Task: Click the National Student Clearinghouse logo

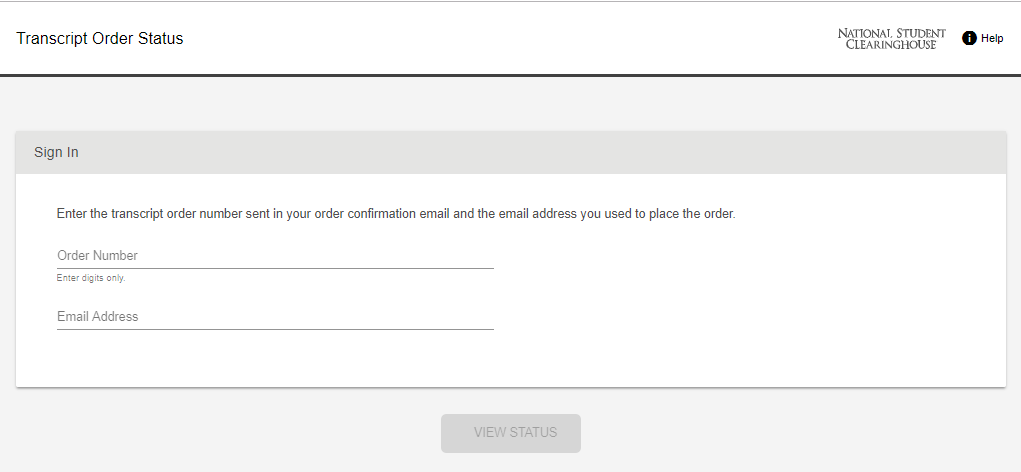Action: point(891,39)
